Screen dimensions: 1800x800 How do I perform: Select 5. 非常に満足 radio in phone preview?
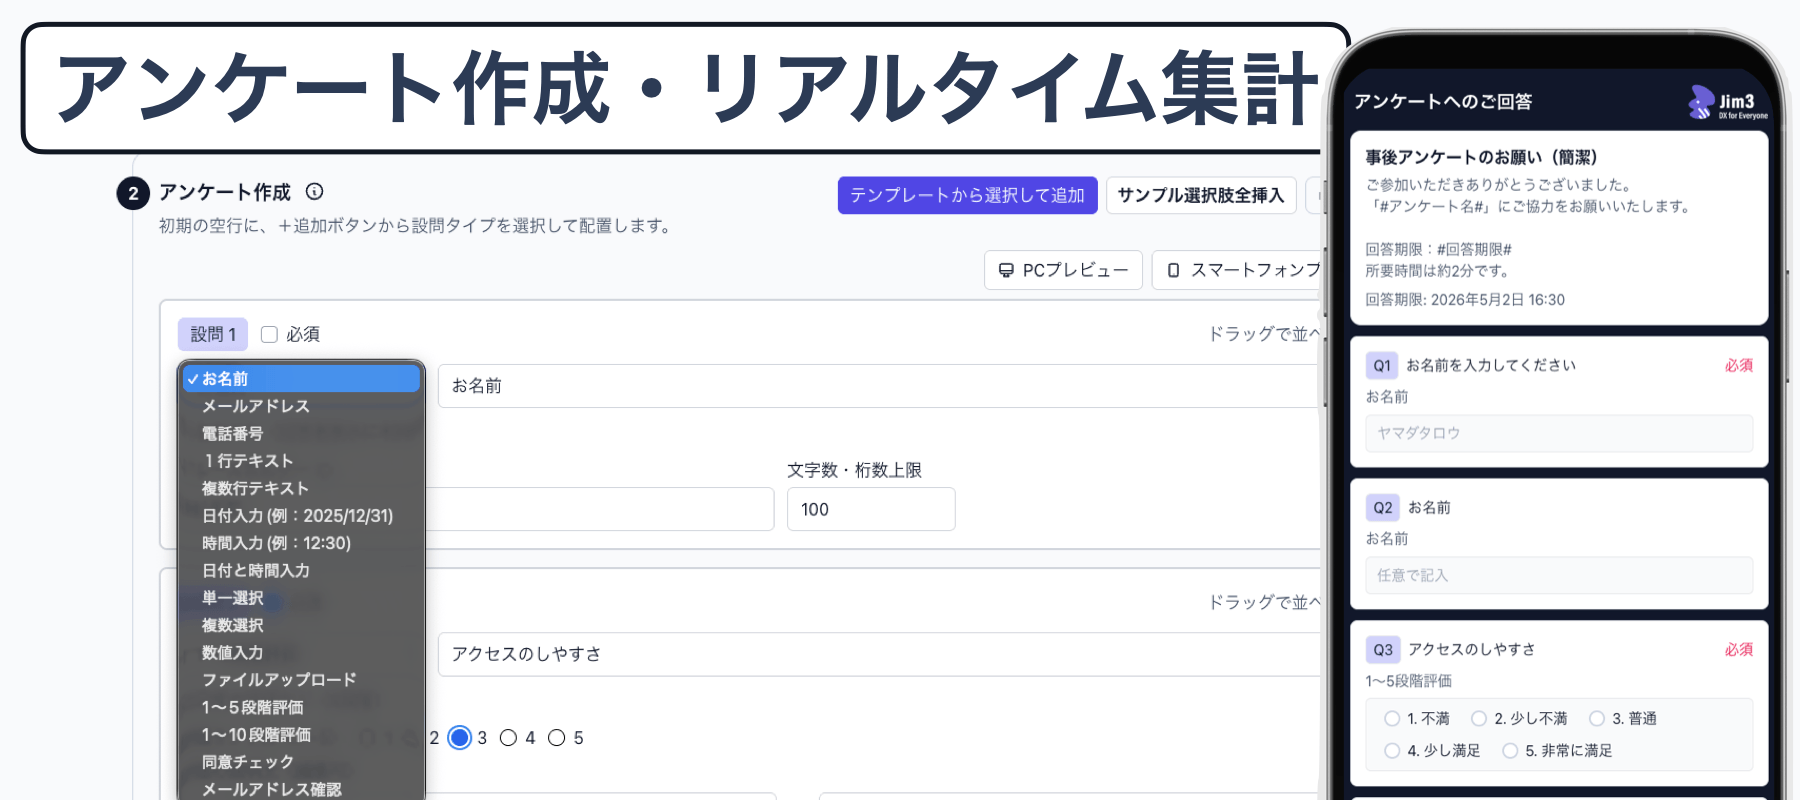coord(1510,750)
